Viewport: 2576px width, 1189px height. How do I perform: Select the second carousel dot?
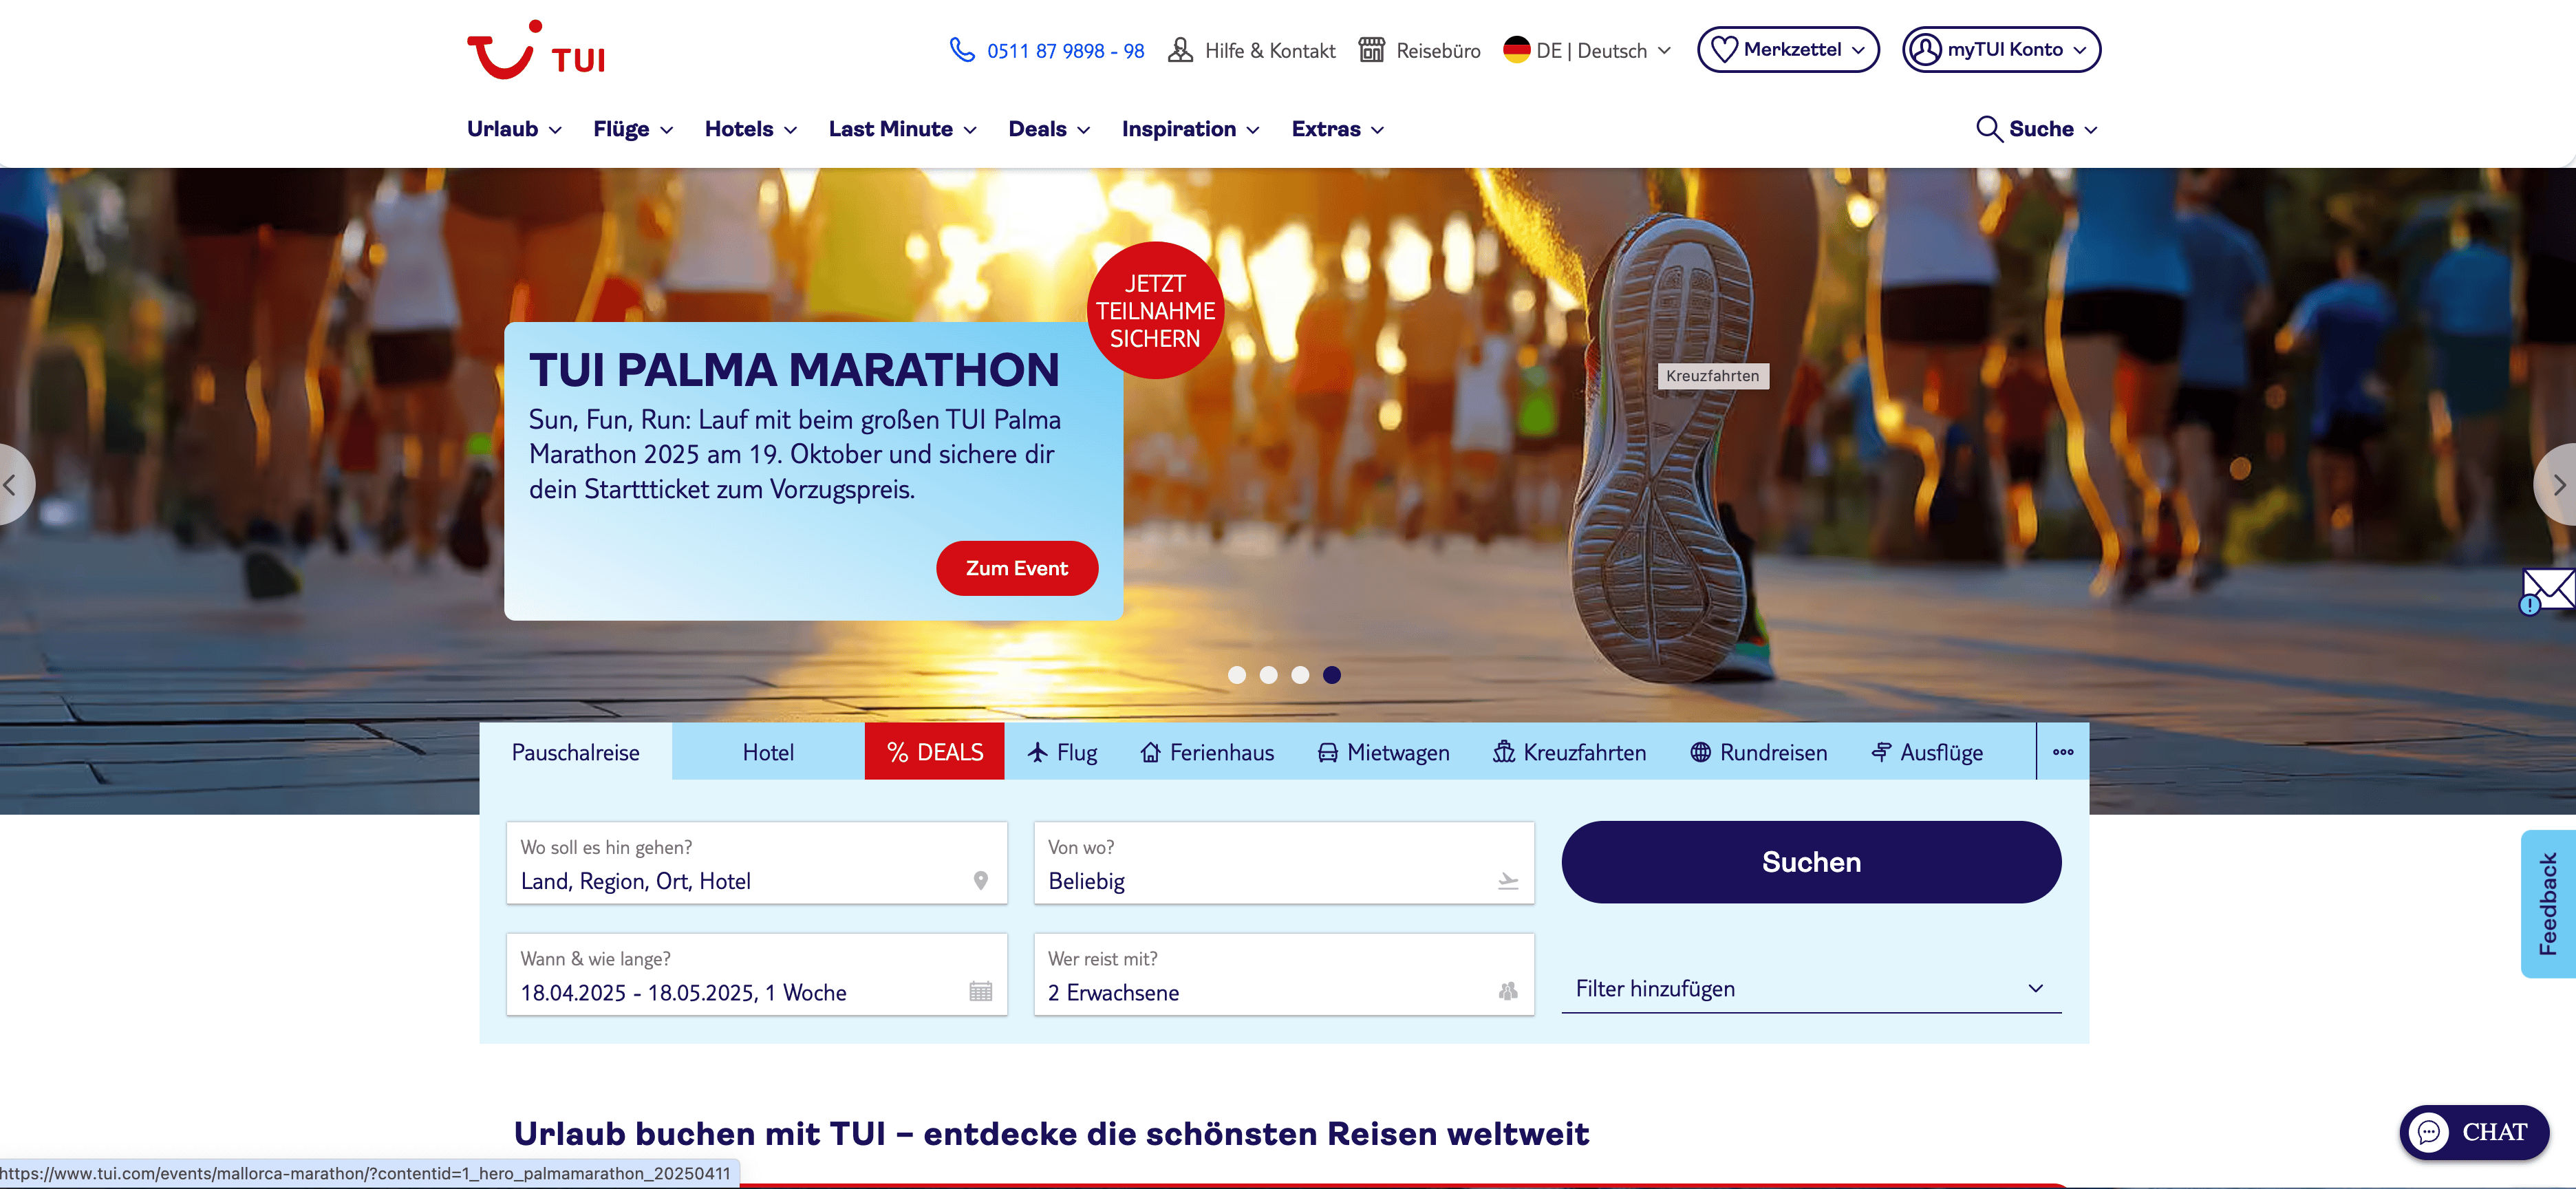1268,675
